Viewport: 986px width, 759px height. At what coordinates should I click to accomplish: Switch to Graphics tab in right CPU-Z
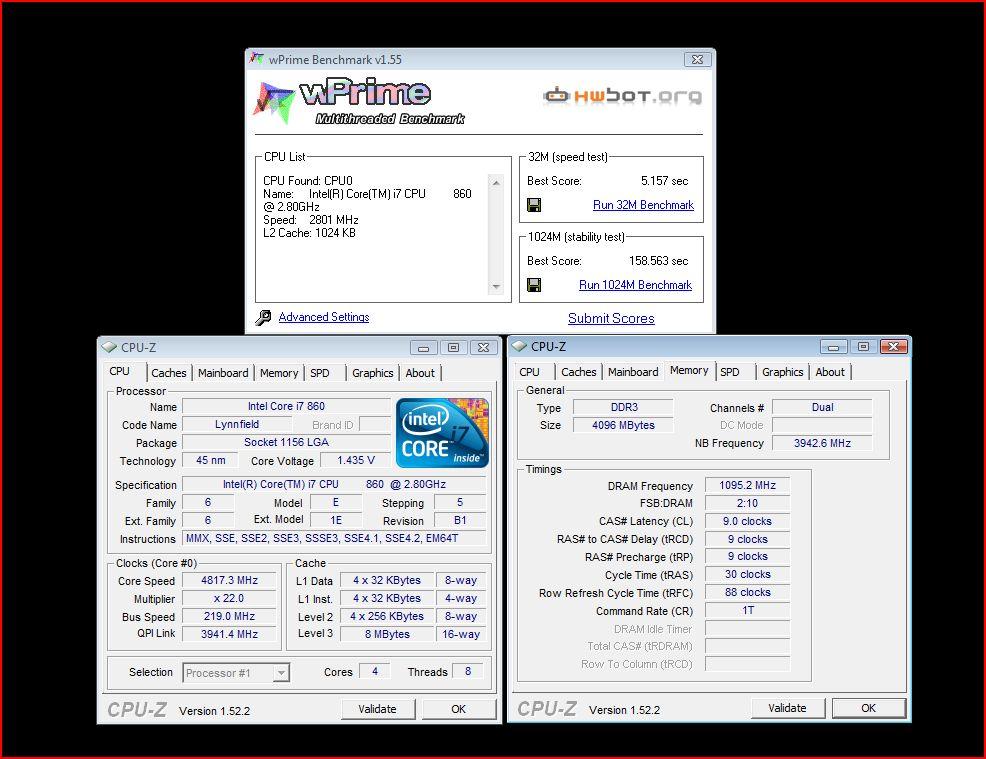(x=783, y=372)
